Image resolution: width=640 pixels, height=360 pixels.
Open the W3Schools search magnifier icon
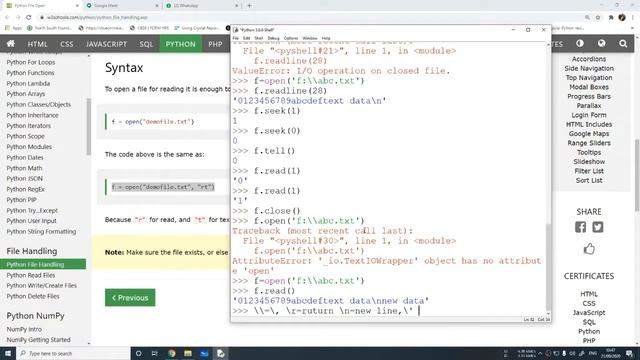(x=623, y=44)
